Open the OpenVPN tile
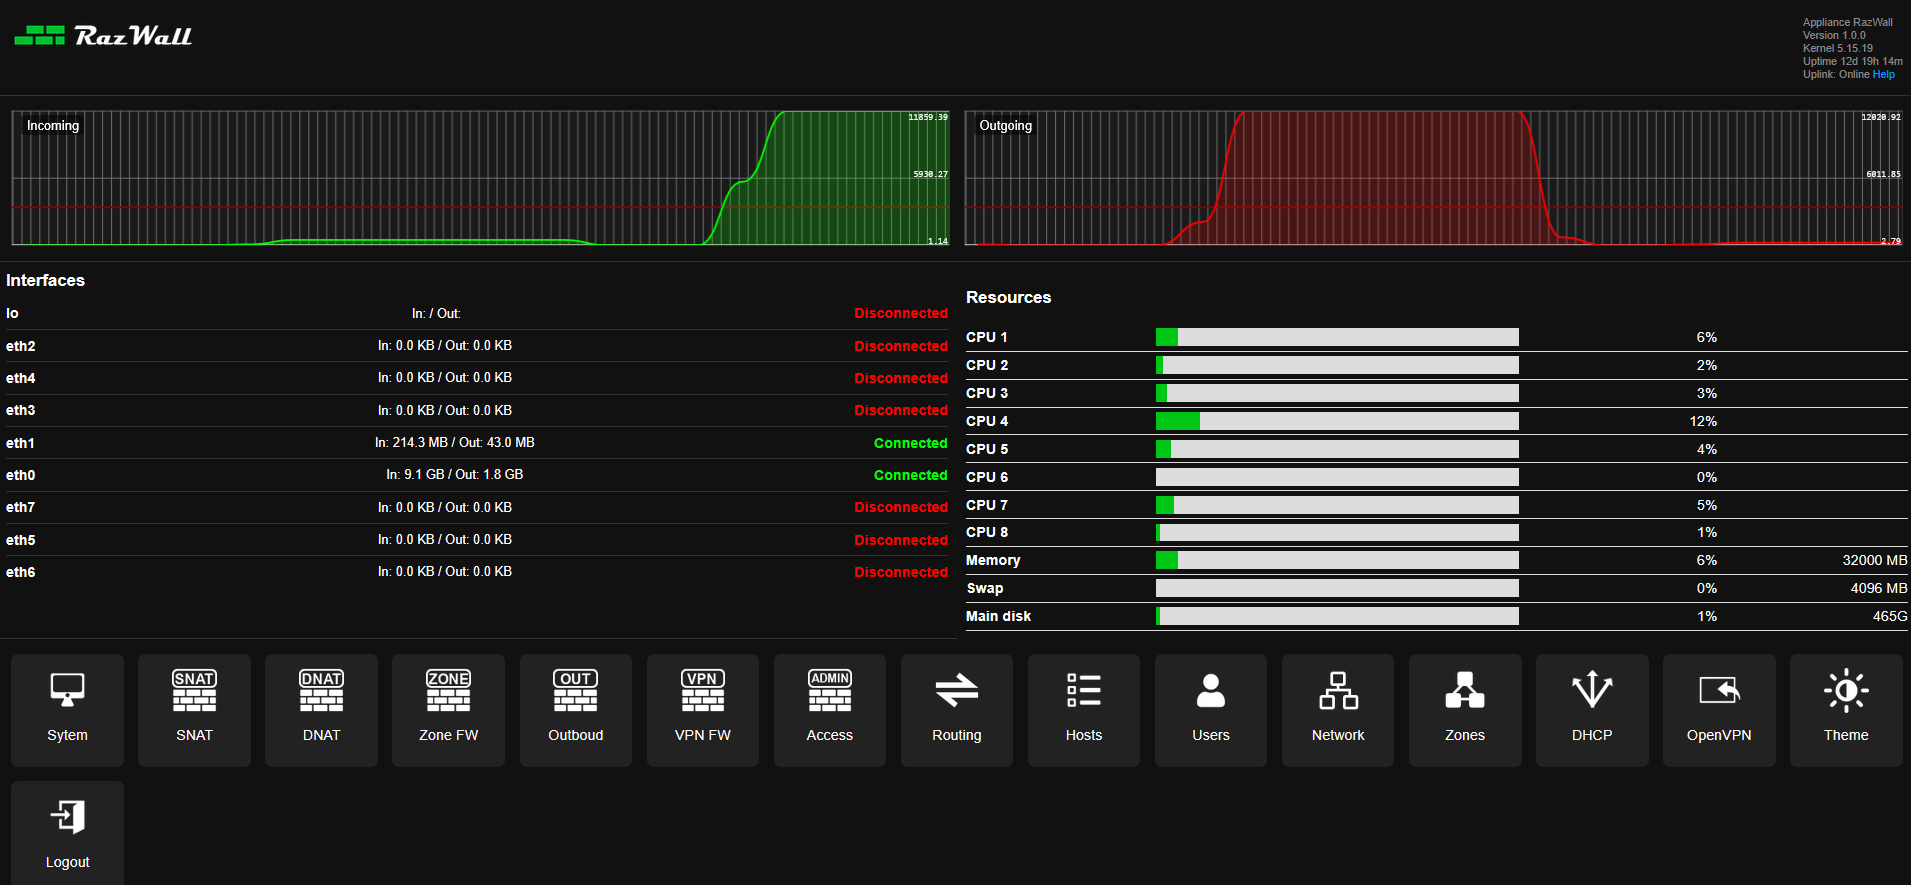1911x885 pixels. tap(1719, 710)
